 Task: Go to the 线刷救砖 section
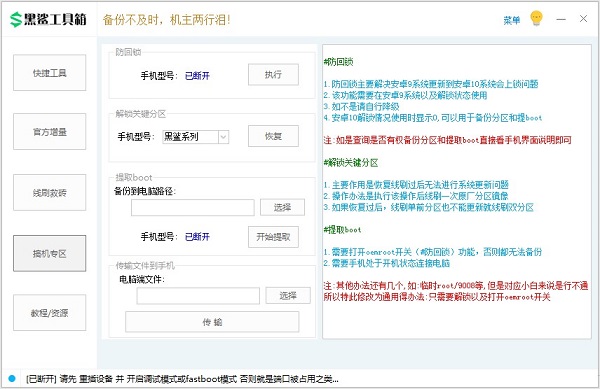49,192
